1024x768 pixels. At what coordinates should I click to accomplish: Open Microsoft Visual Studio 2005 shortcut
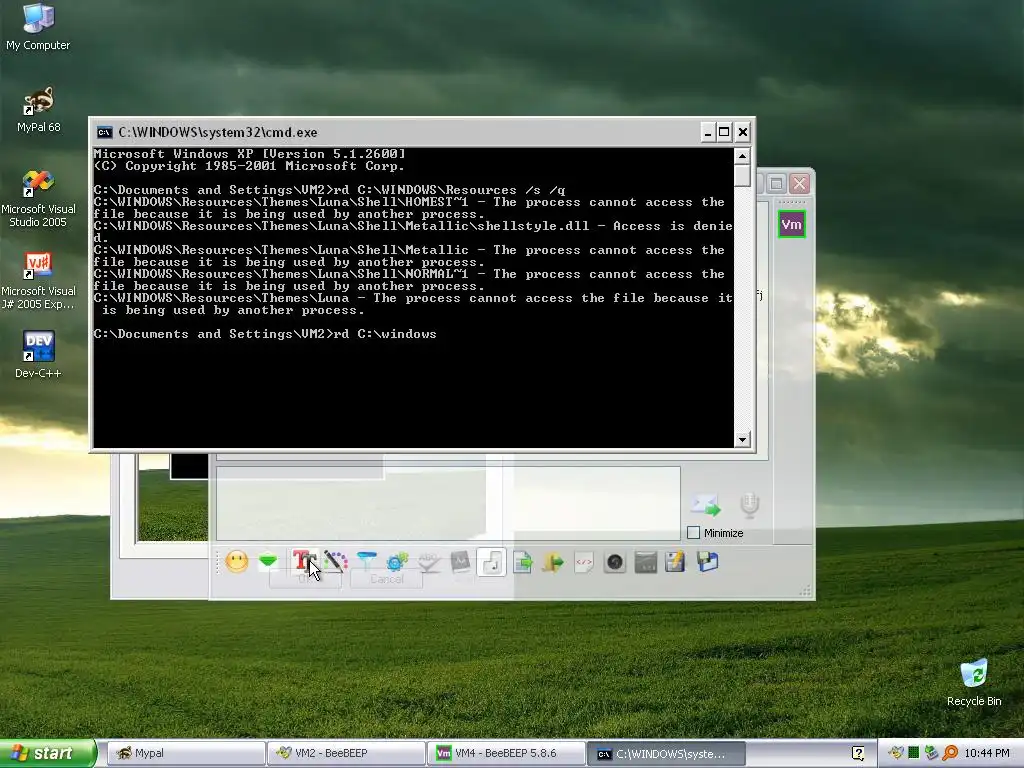(x=38, y=198)
